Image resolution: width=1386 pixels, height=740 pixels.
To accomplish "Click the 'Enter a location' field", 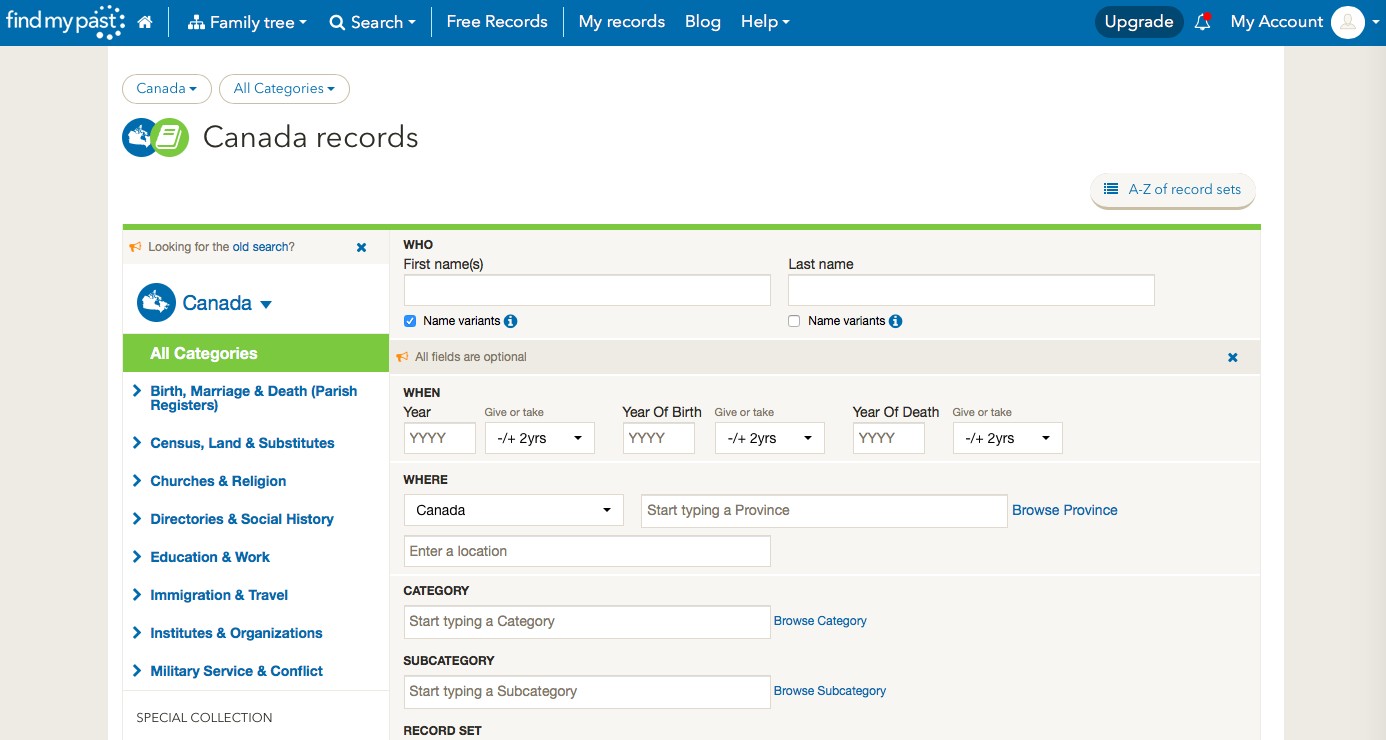I will coord(587,551).
